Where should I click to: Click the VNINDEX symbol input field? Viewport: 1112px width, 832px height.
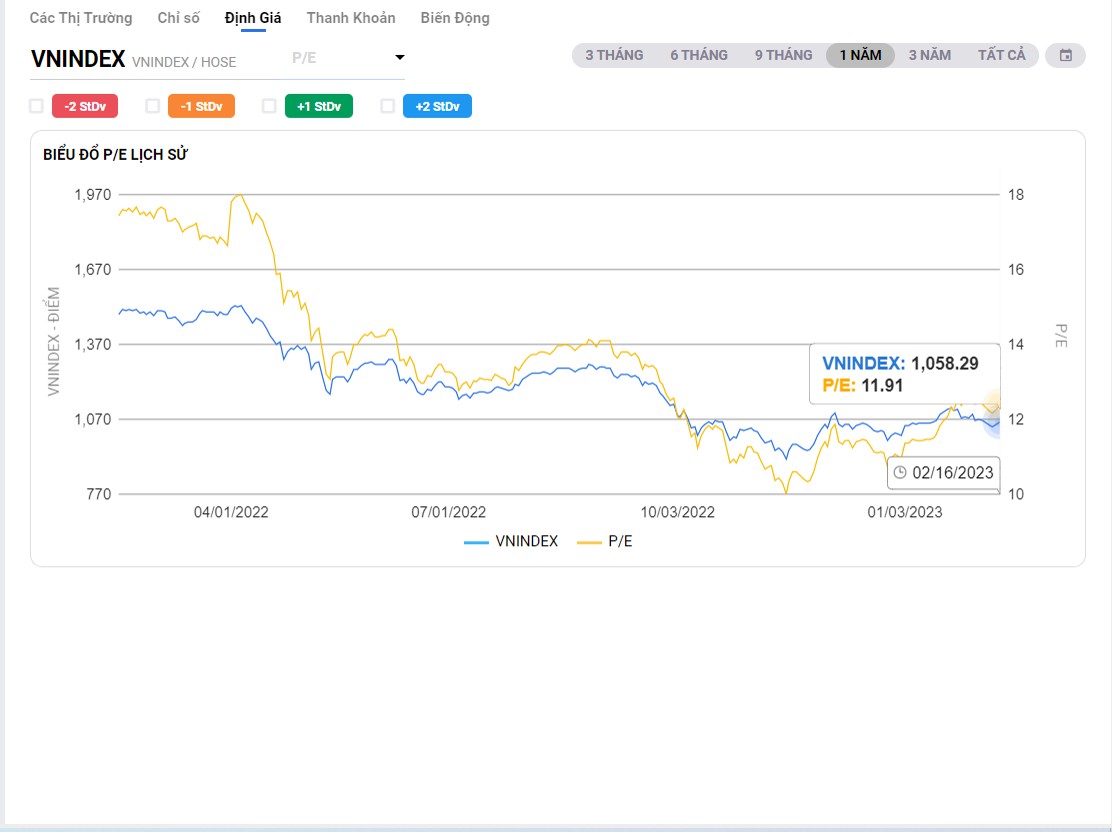(150, 60)
